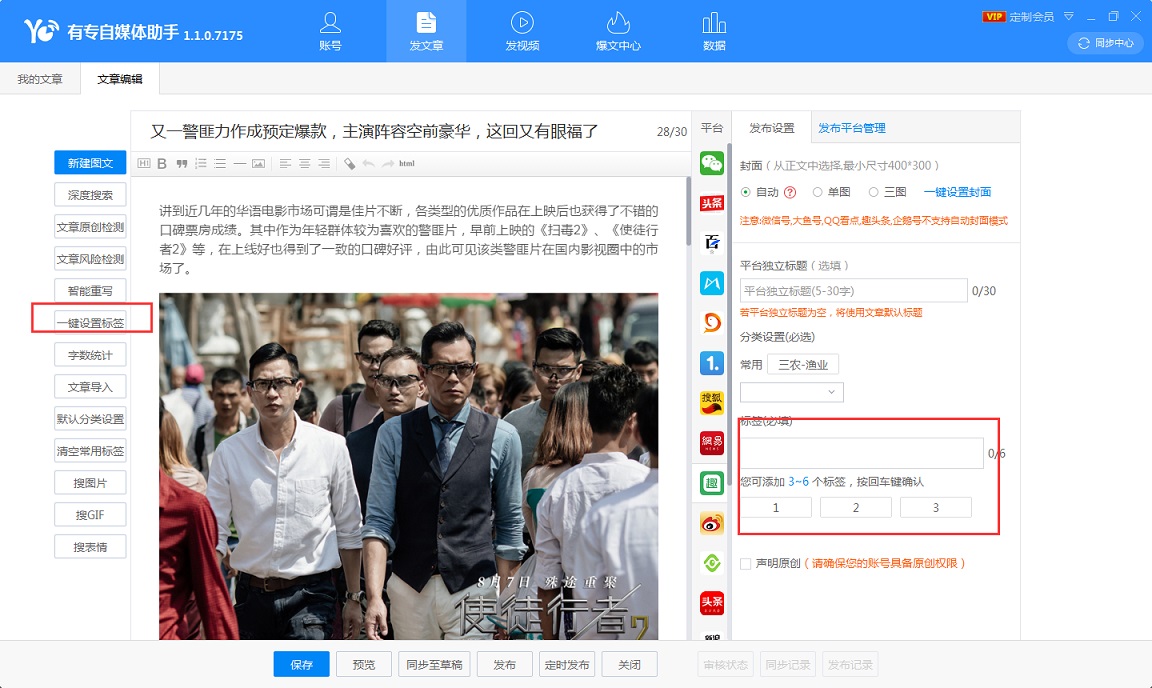
Task: Switch to the 发文章 section
Action: pyautogui.click(x=426, y=31)
